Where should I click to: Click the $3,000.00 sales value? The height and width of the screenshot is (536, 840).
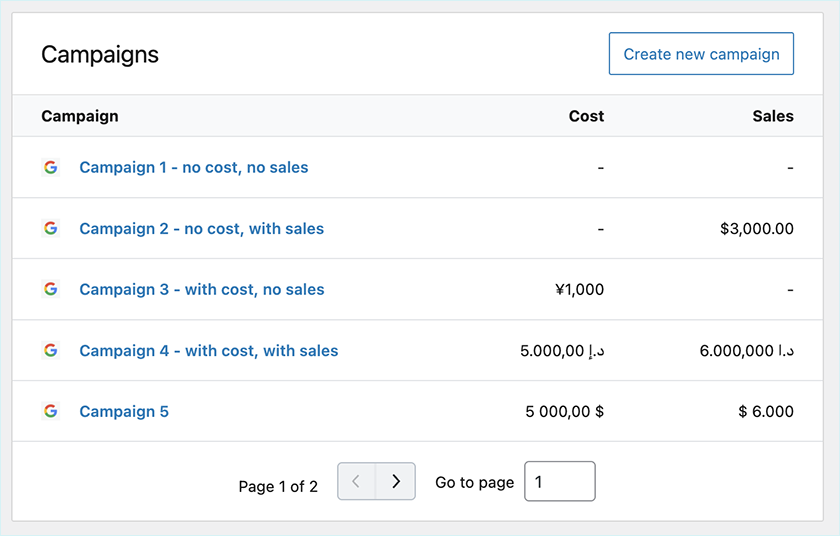(x=756, y=229)
